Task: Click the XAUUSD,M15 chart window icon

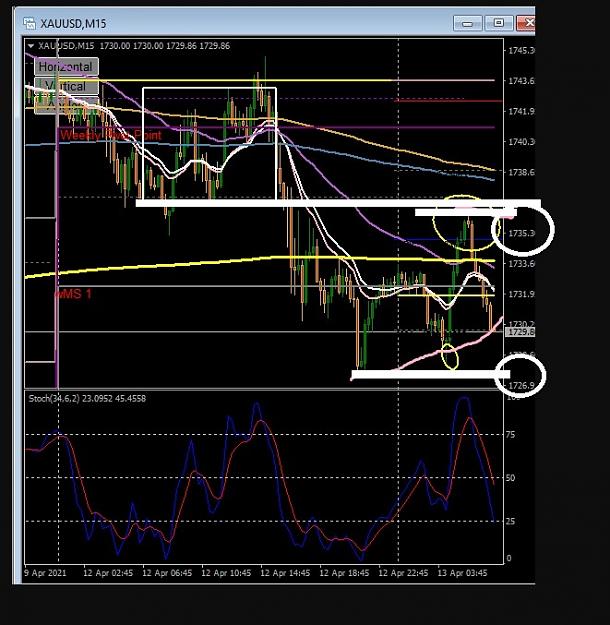Action: [30, 24]
